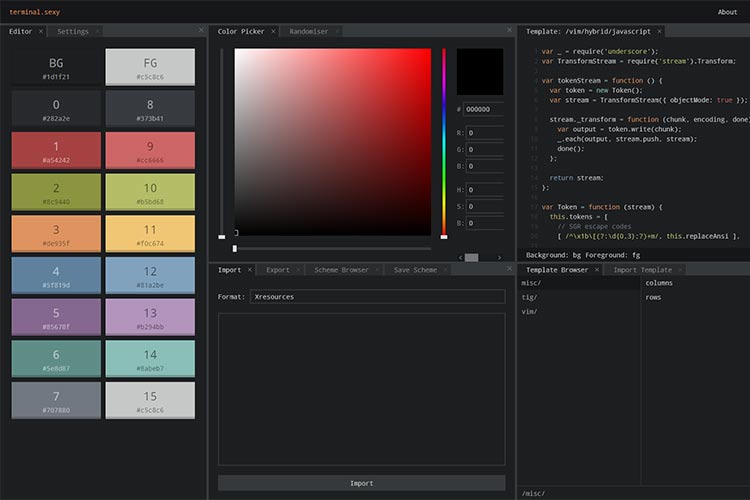Select color 2 olive green swatch
Screen dimensions: 750x500
click(x=56, y=192)
